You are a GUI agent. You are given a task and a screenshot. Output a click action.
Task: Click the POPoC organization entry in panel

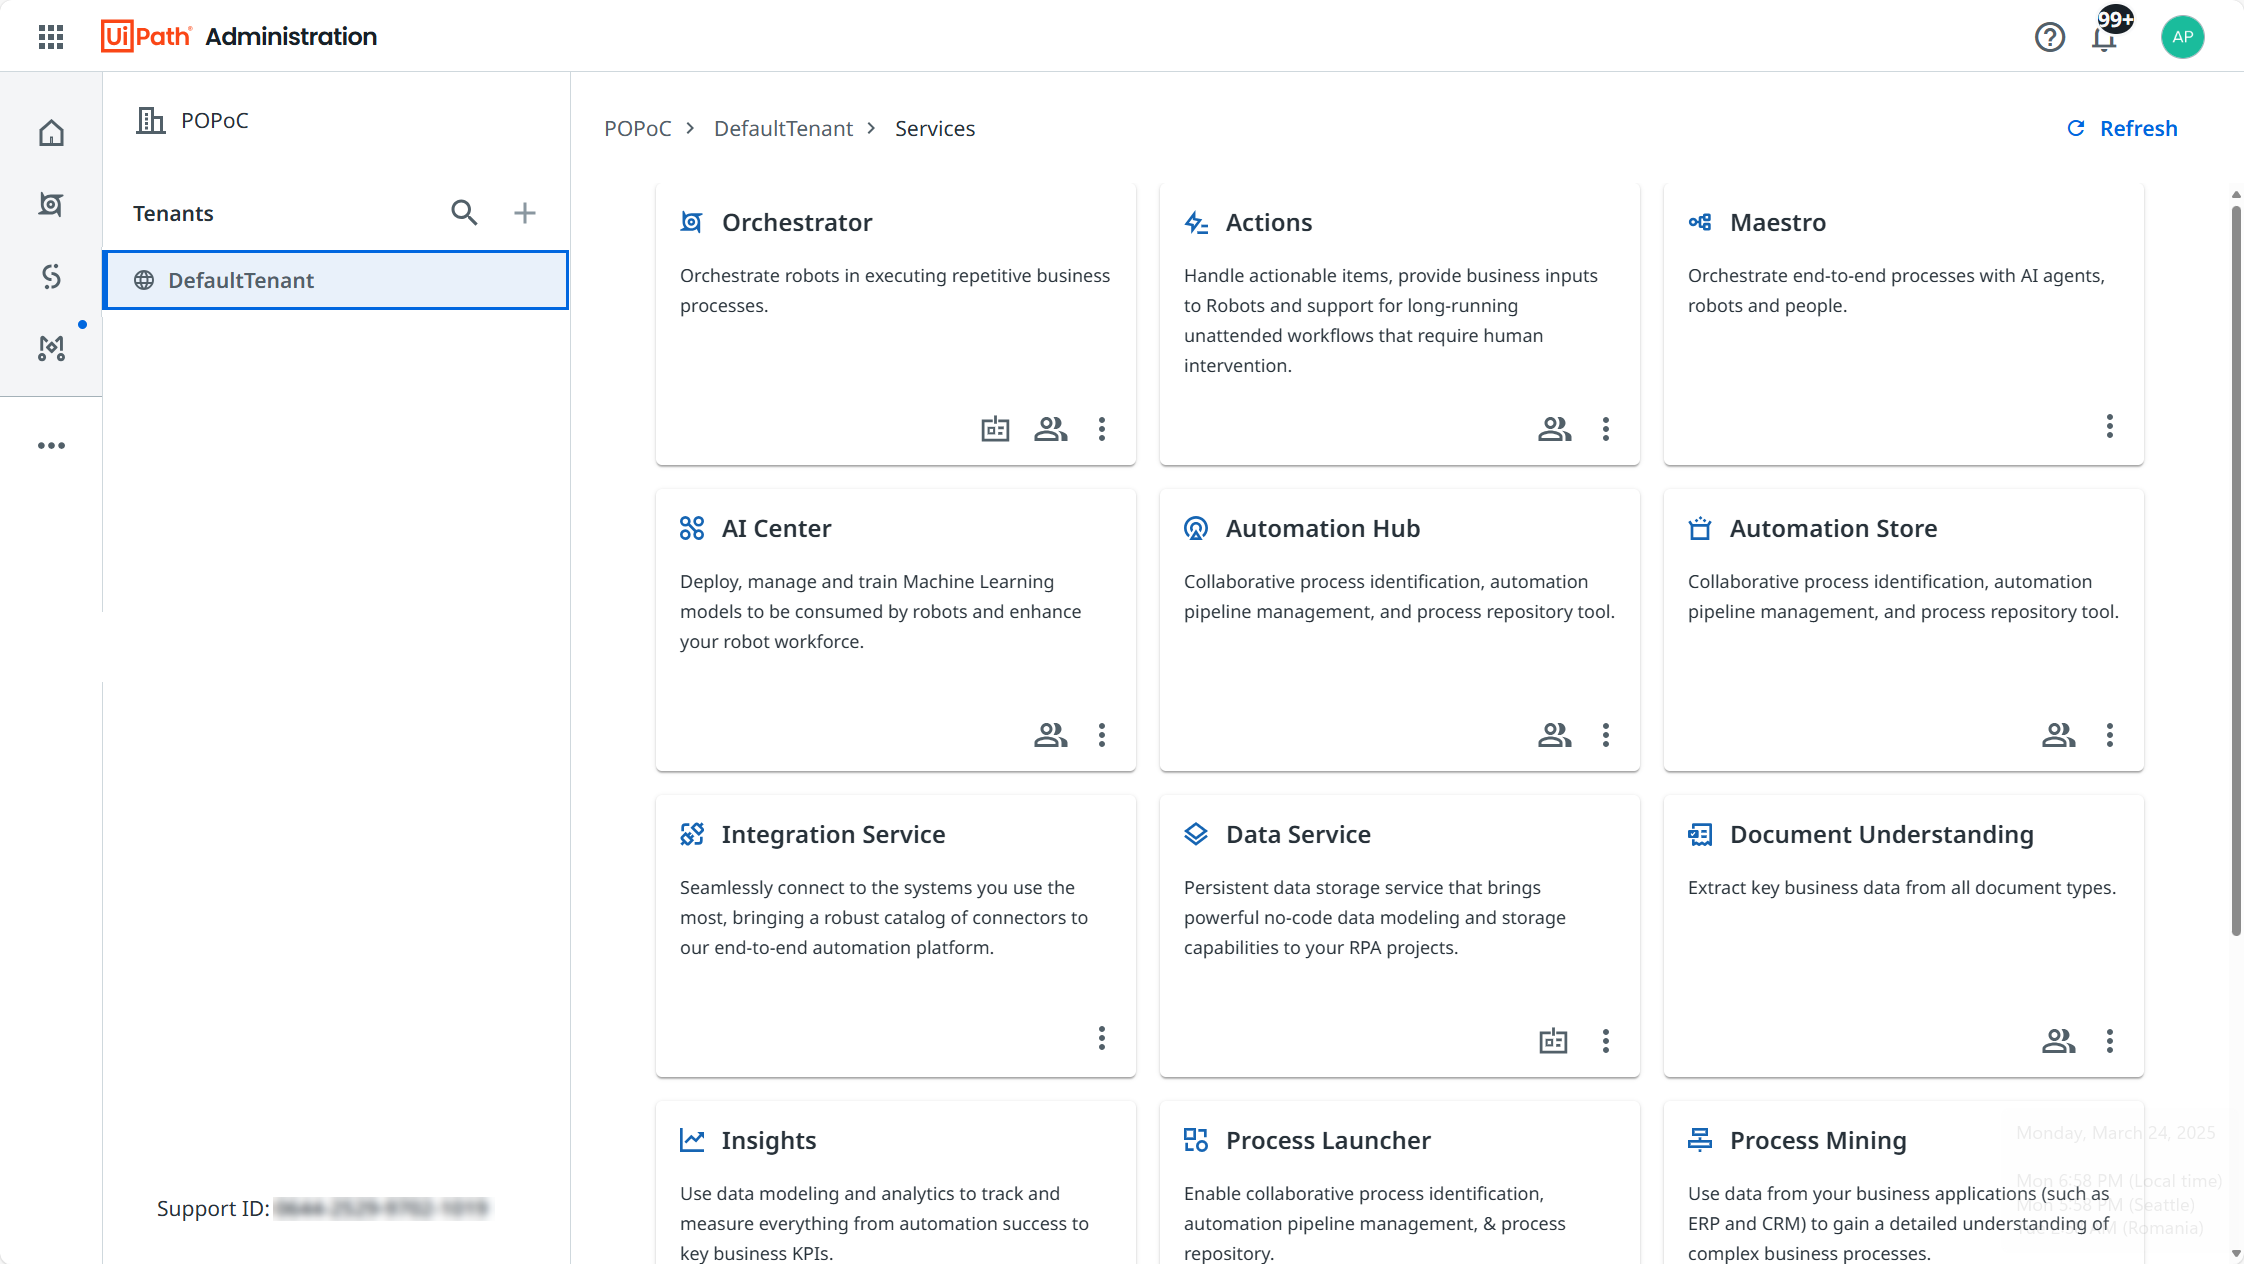click(193, 120)
